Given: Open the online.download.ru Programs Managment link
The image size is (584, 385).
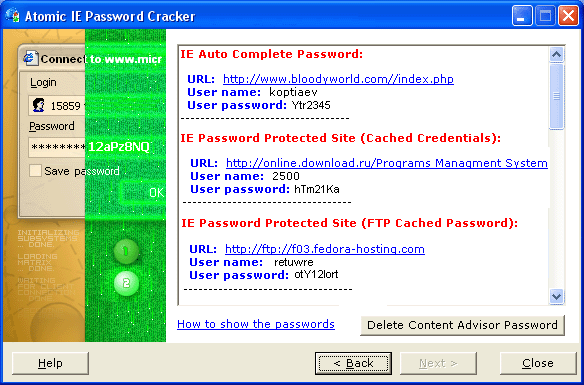Looking at the screenshot, I should 387,163.
